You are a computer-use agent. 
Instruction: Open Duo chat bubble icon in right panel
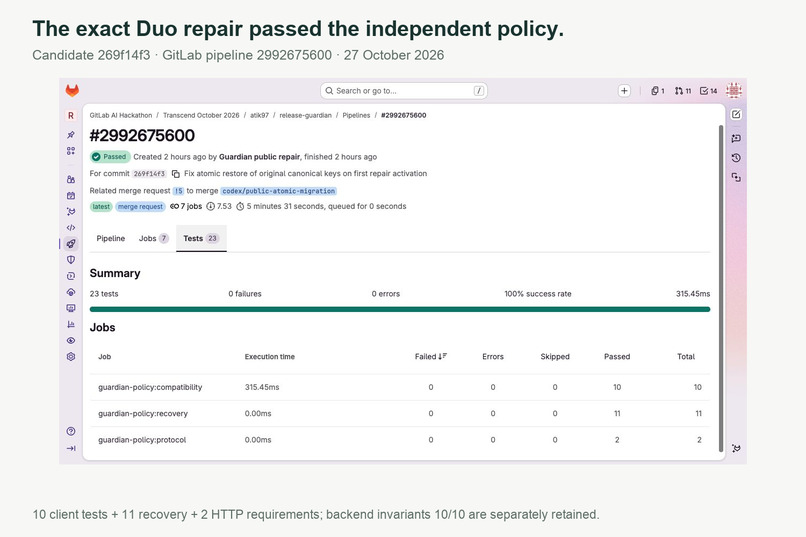coord(736,138)
